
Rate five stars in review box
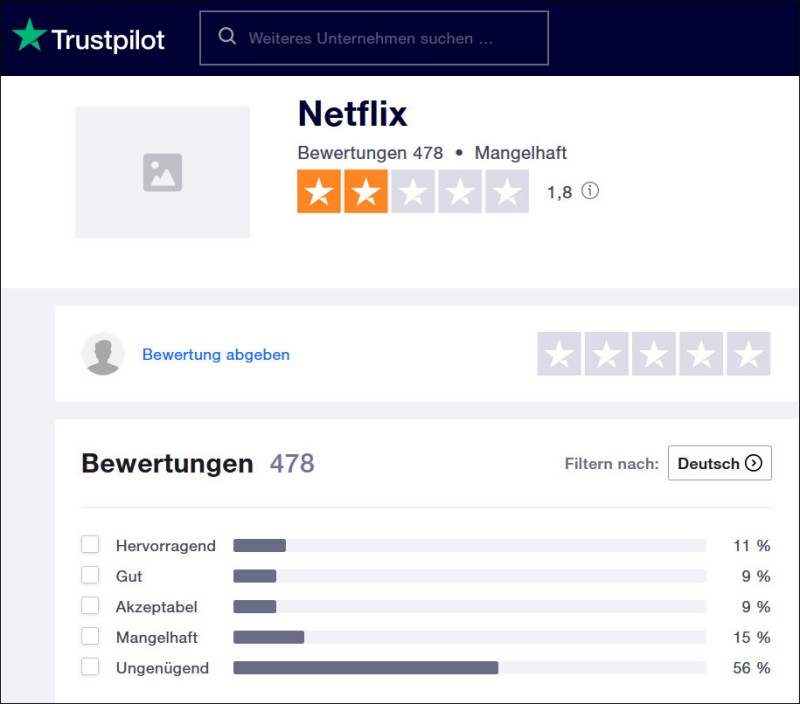coord(748,354)
